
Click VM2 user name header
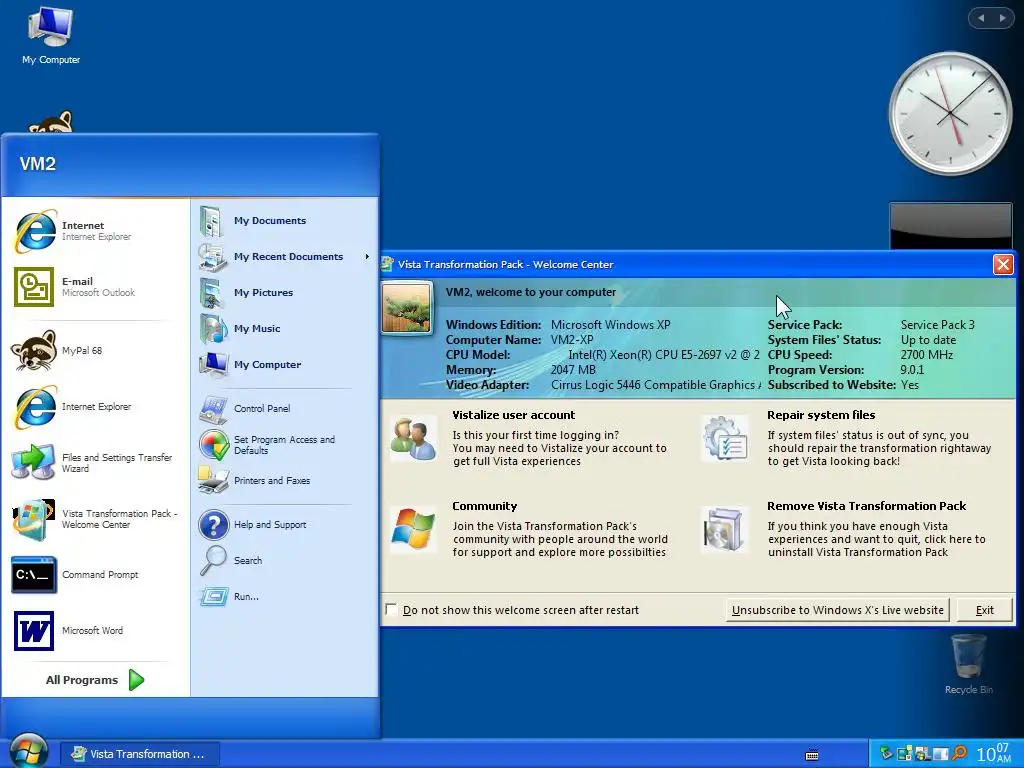coord(38,163)
